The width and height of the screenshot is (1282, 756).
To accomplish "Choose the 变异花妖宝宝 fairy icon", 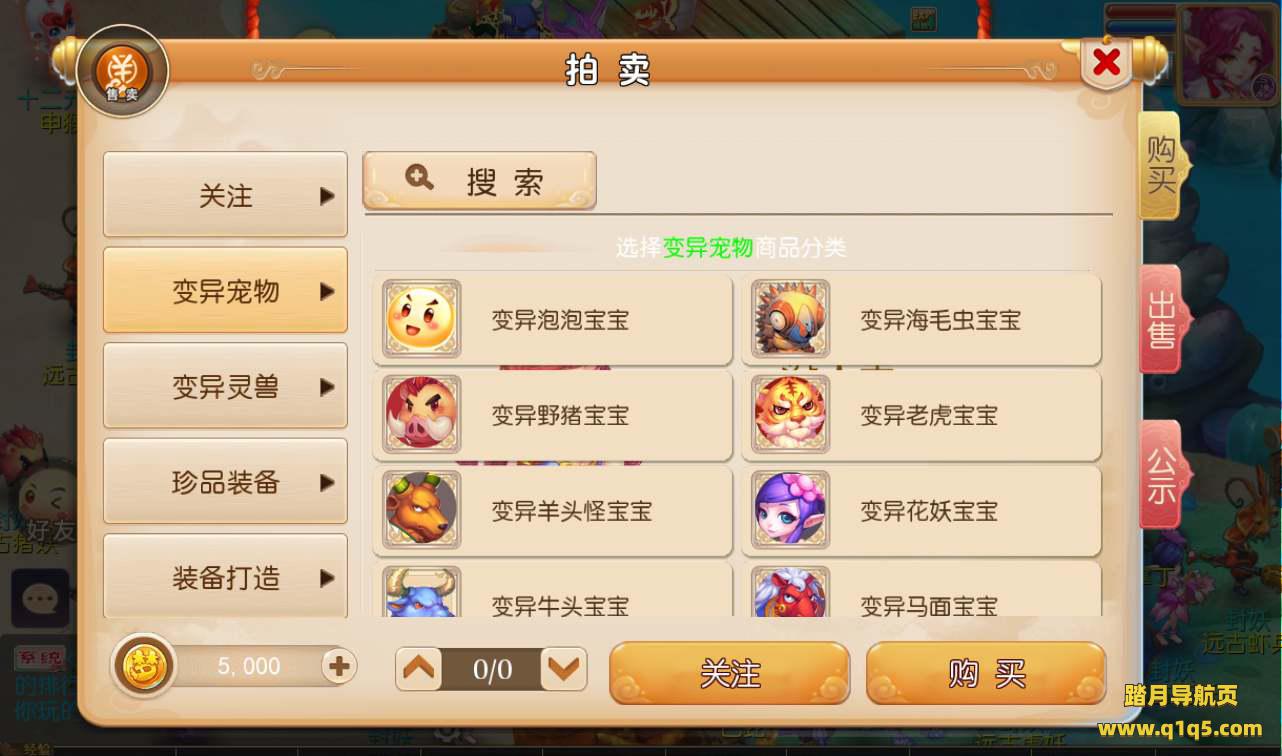I will click(791, 510).
